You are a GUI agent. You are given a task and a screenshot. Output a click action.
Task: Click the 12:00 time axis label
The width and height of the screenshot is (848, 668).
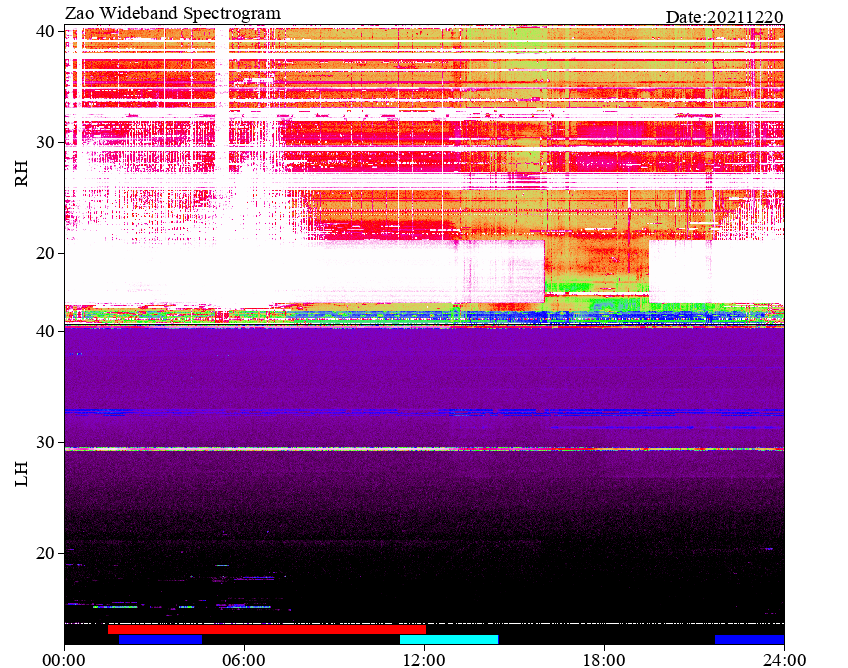[424, 660]
